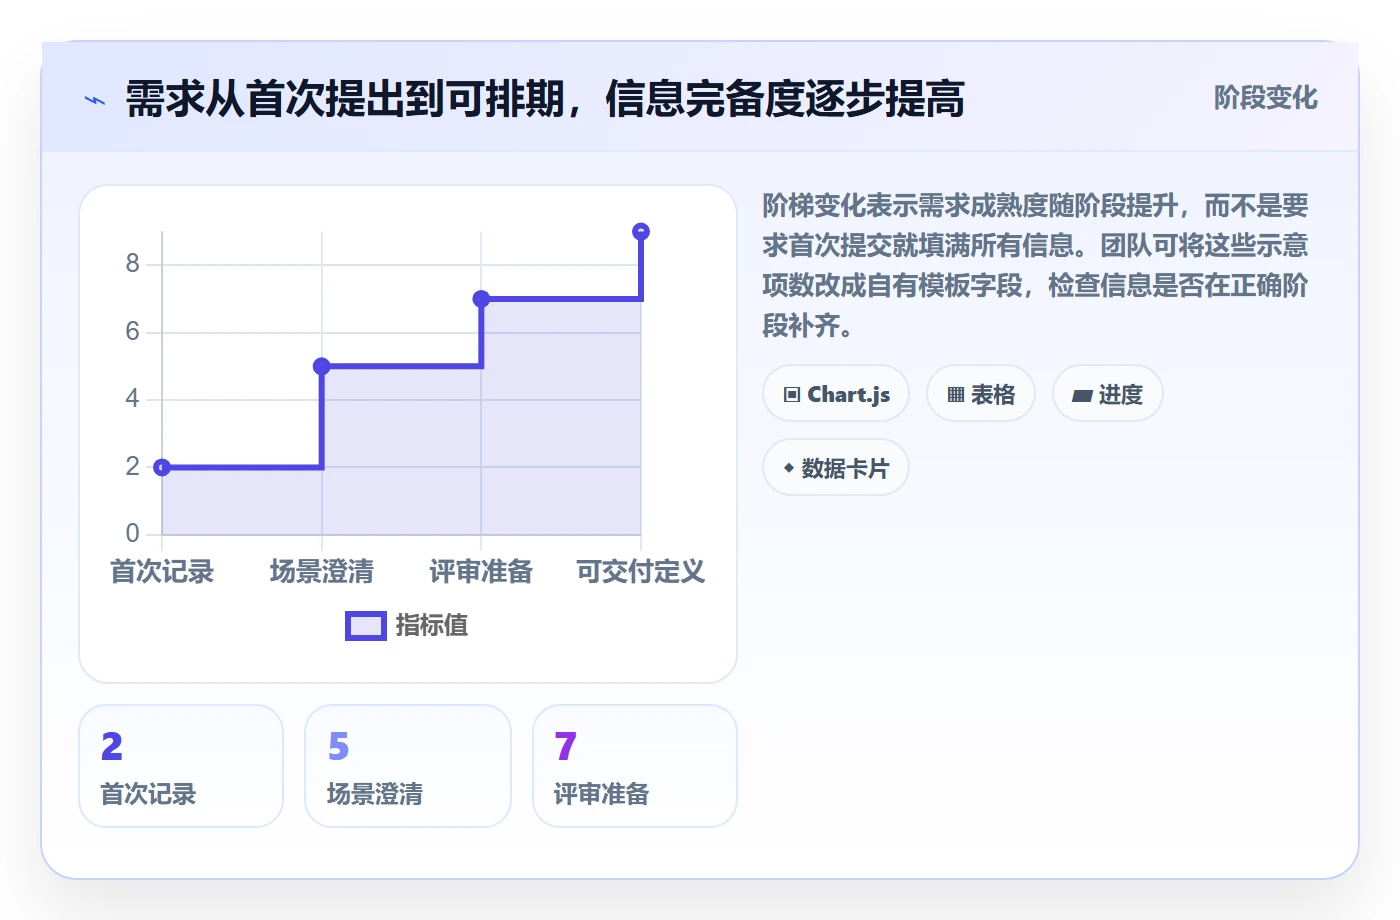Image resolution: width=1400 pixels, height=920 pixels.
Task: Click the 阶段变化 label in the header
Action: 1266,98
